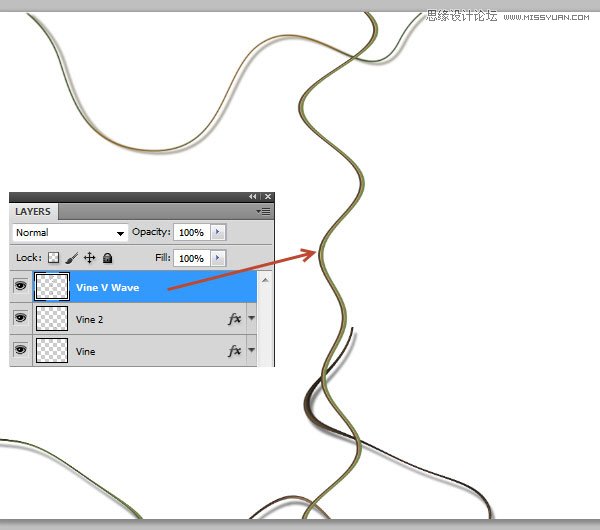Hide the Vine layer
600x530 pixels.
(x=21, y=349)
